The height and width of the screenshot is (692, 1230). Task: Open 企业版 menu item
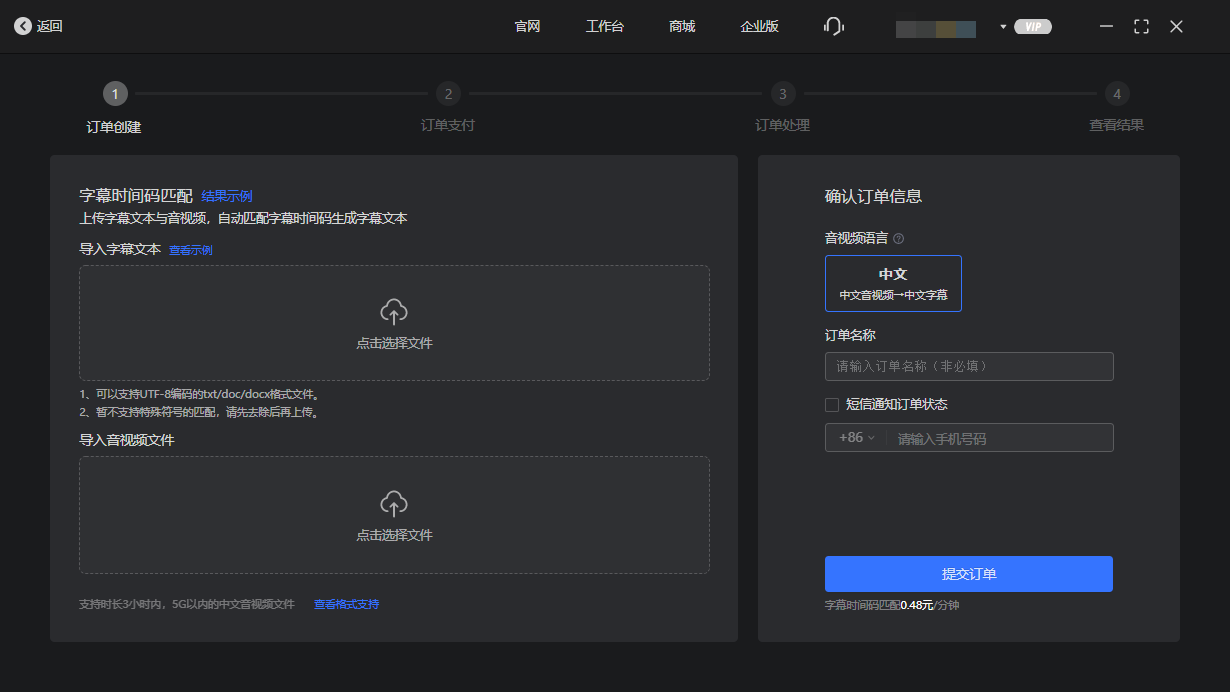tap(759, 27)
